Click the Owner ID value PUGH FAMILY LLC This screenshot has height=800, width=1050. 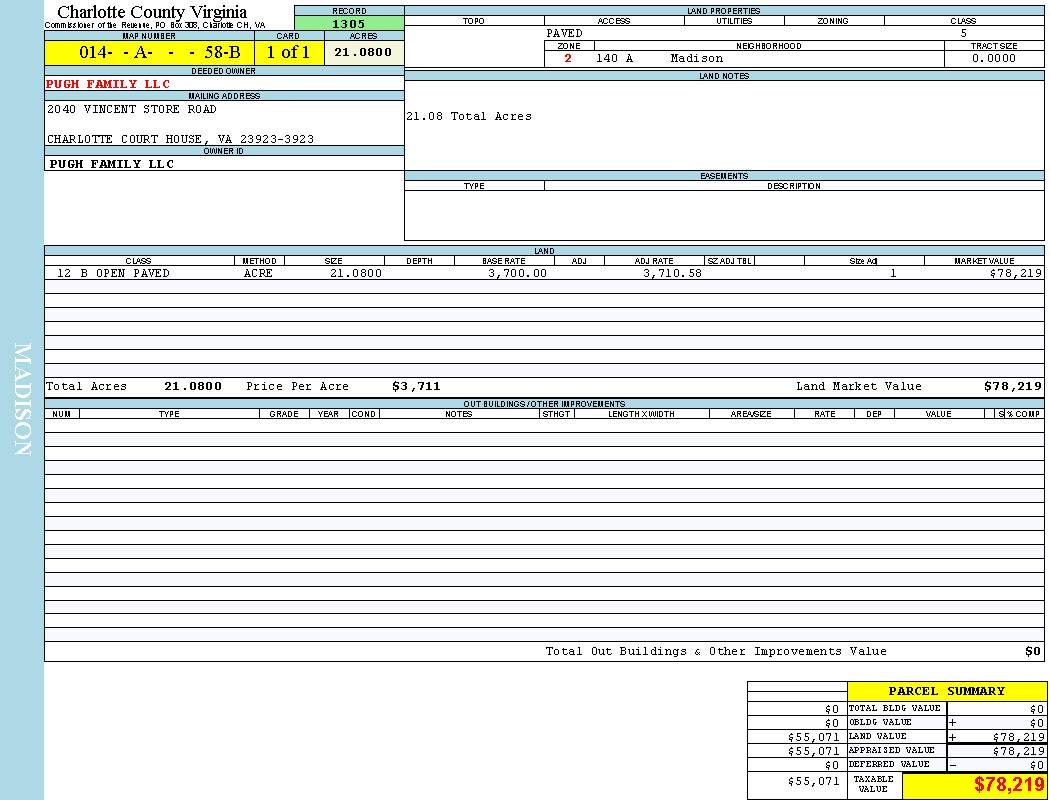pos(112,164)
